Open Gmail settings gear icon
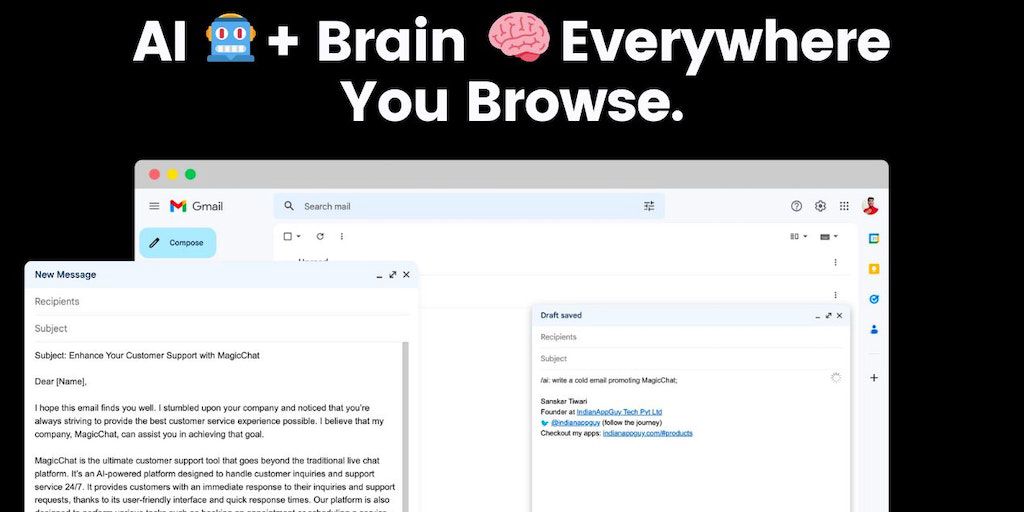This screenshot has height=512, width=1024. [820, 206]
